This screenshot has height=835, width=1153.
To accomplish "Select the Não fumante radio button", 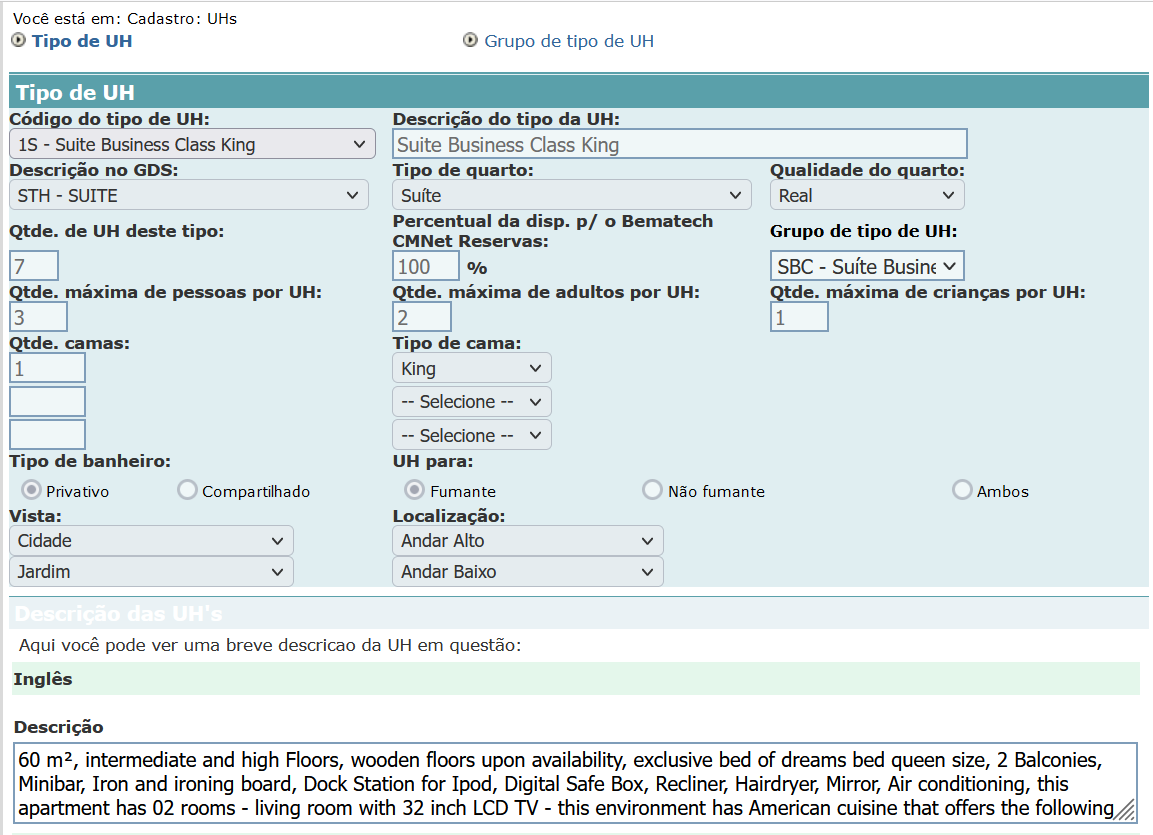I will 652,490.
